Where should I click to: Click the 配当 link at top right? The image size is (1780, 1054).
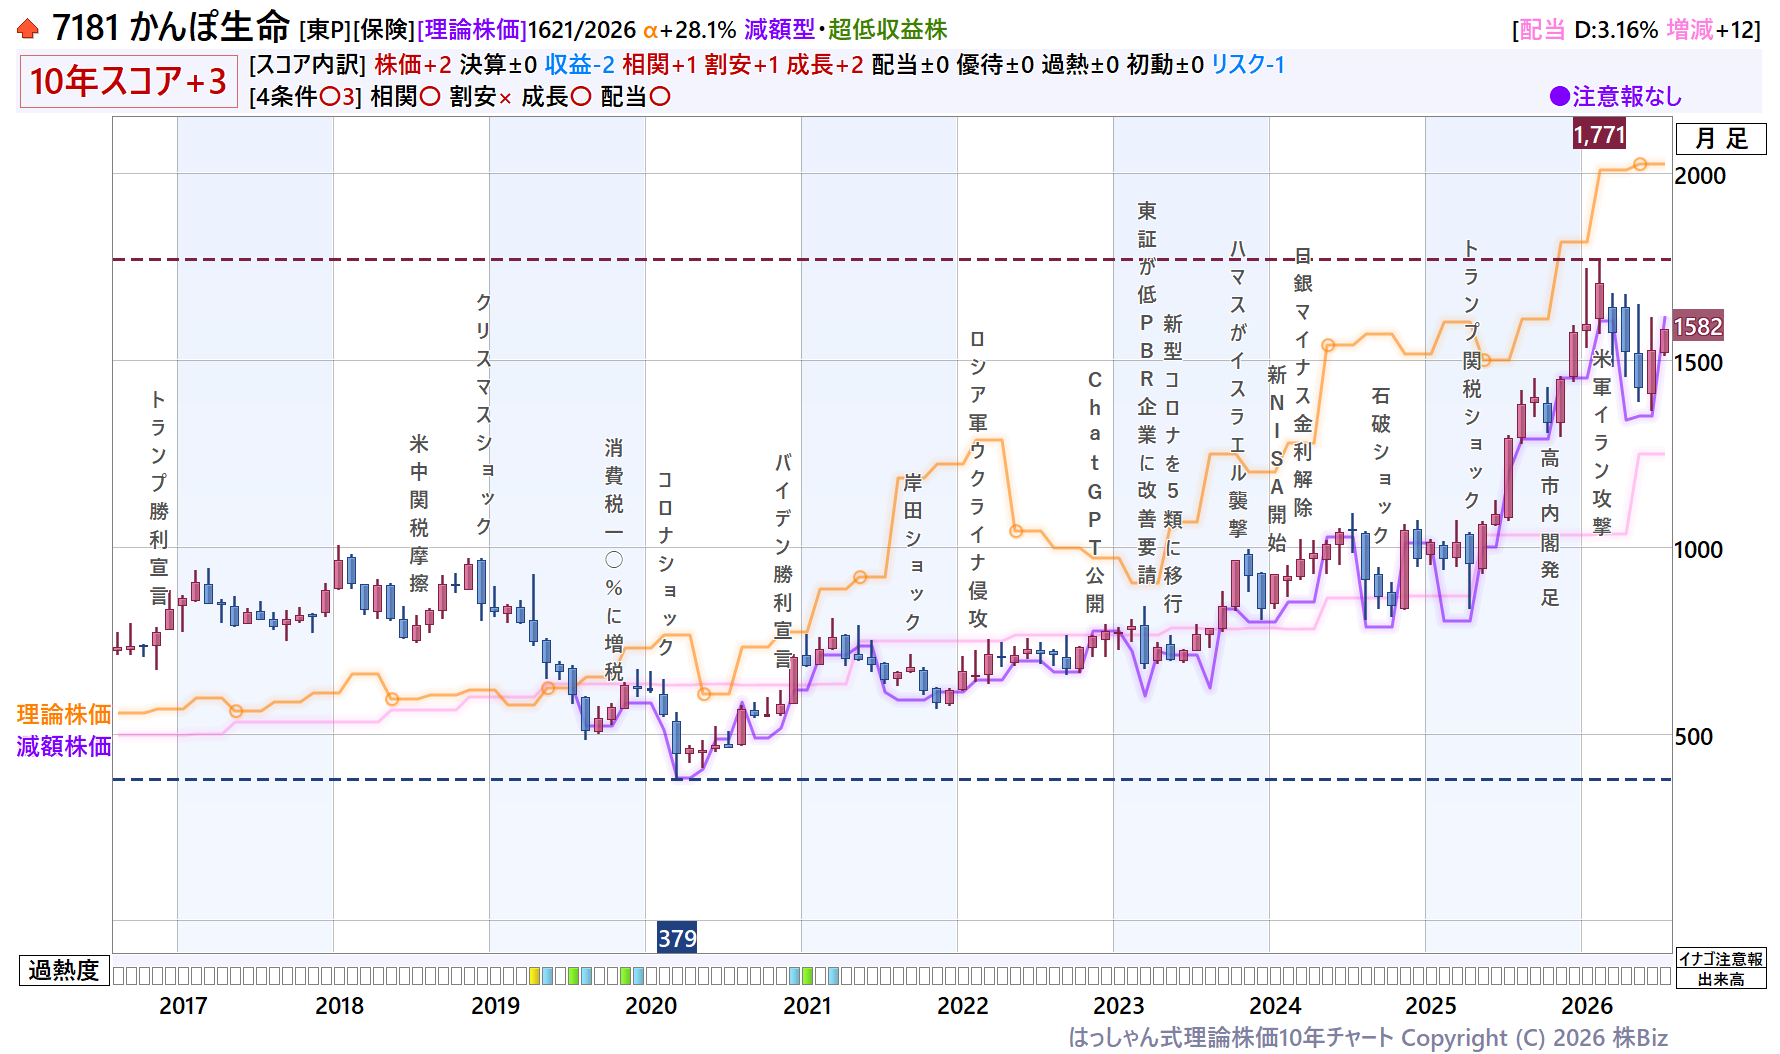pyautogui.click(x=1541, y=30)
